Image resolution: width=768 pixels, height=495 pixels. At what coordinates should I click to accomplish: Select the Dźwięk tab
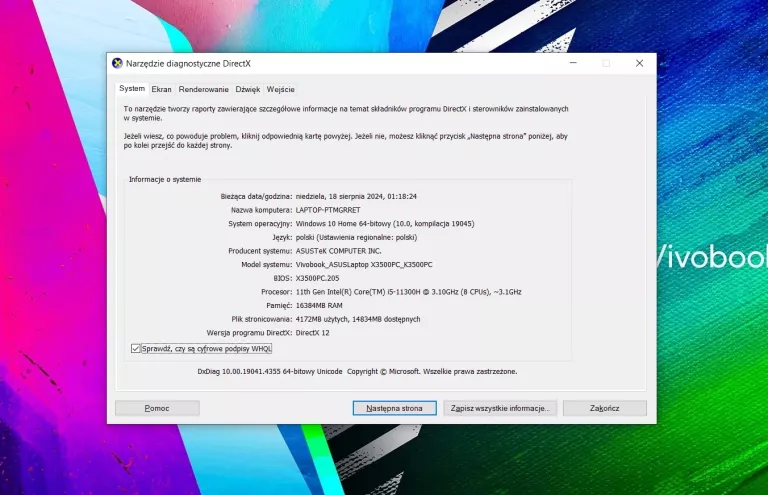click(x=247, y=89)
